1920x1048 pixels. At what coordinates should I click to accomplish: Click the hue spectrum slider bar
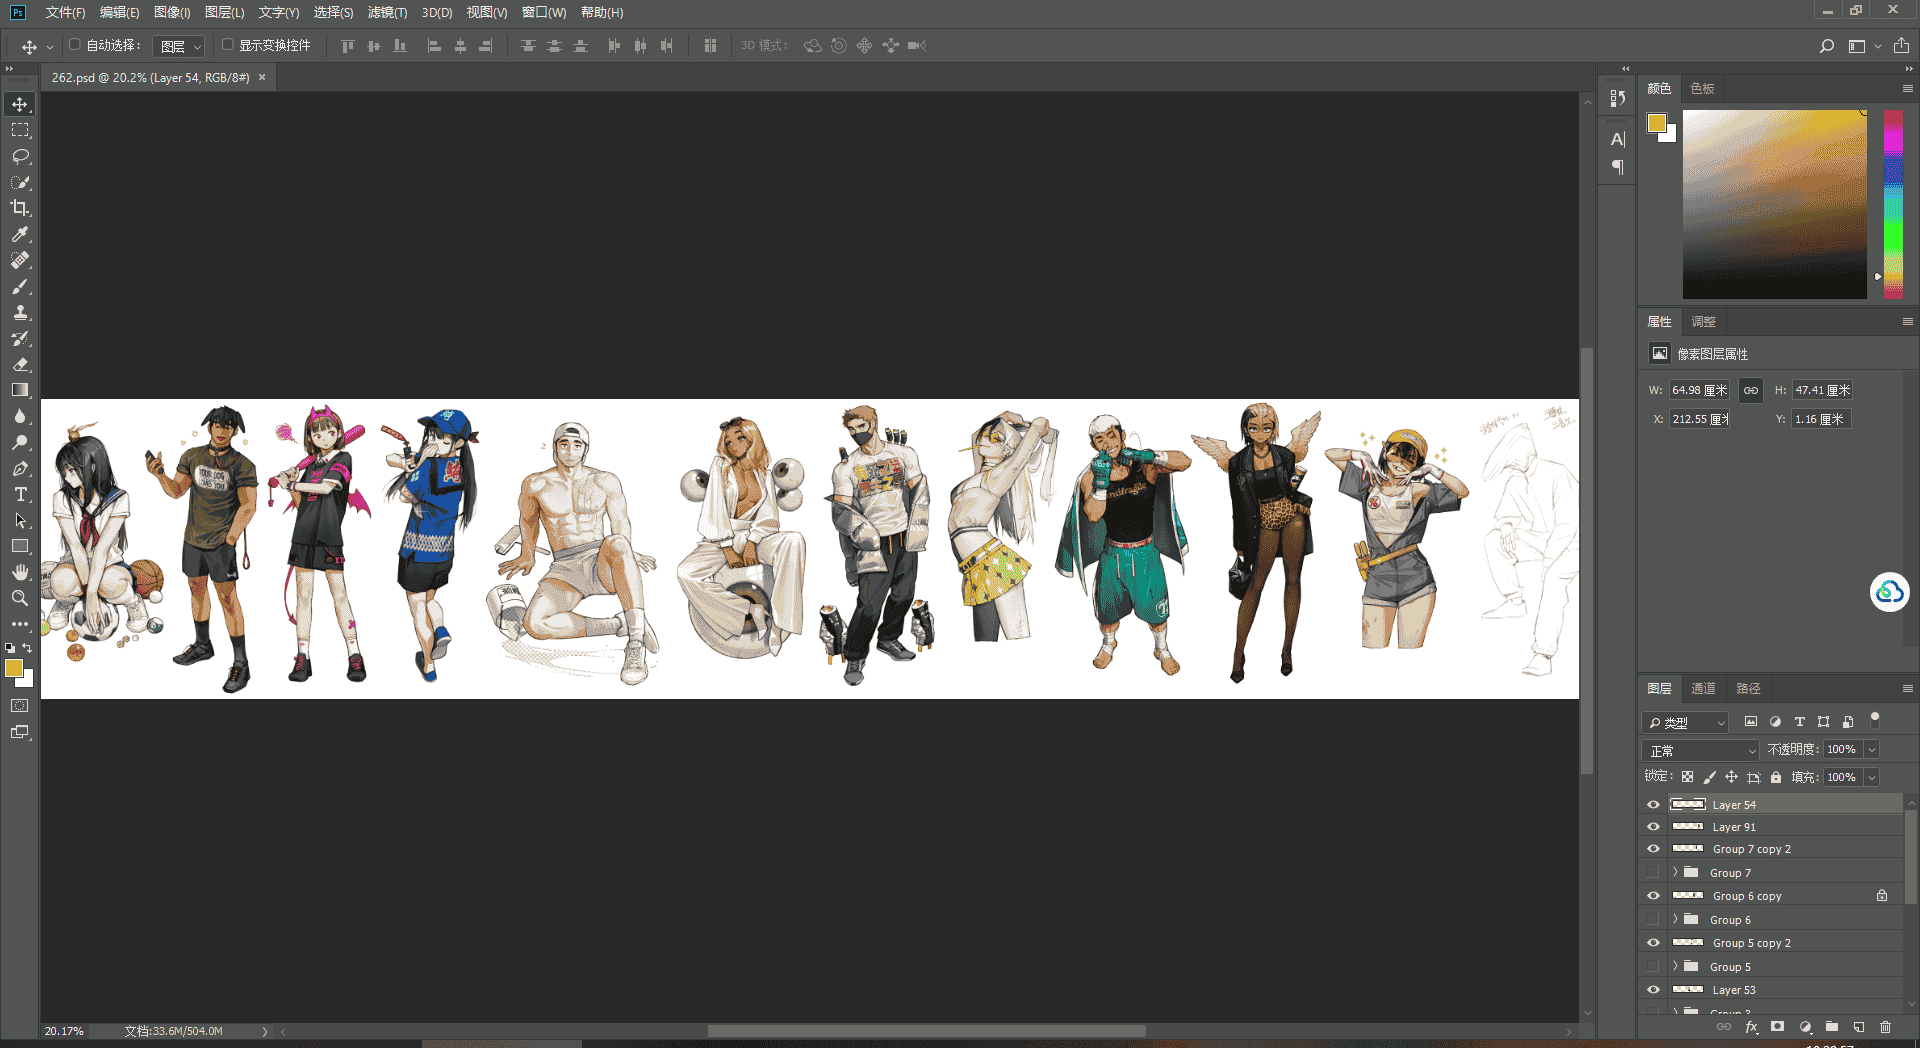pos(1893,204)
